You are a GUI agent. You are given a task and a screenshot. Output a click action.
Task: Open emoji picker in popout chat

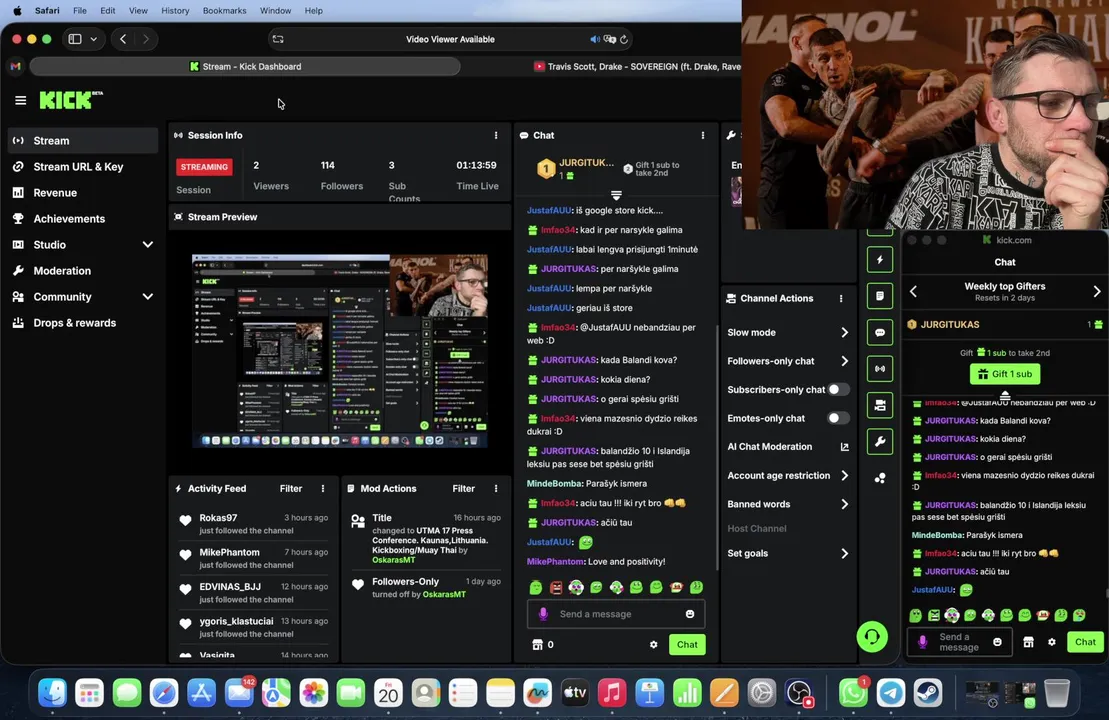point(997,642)
